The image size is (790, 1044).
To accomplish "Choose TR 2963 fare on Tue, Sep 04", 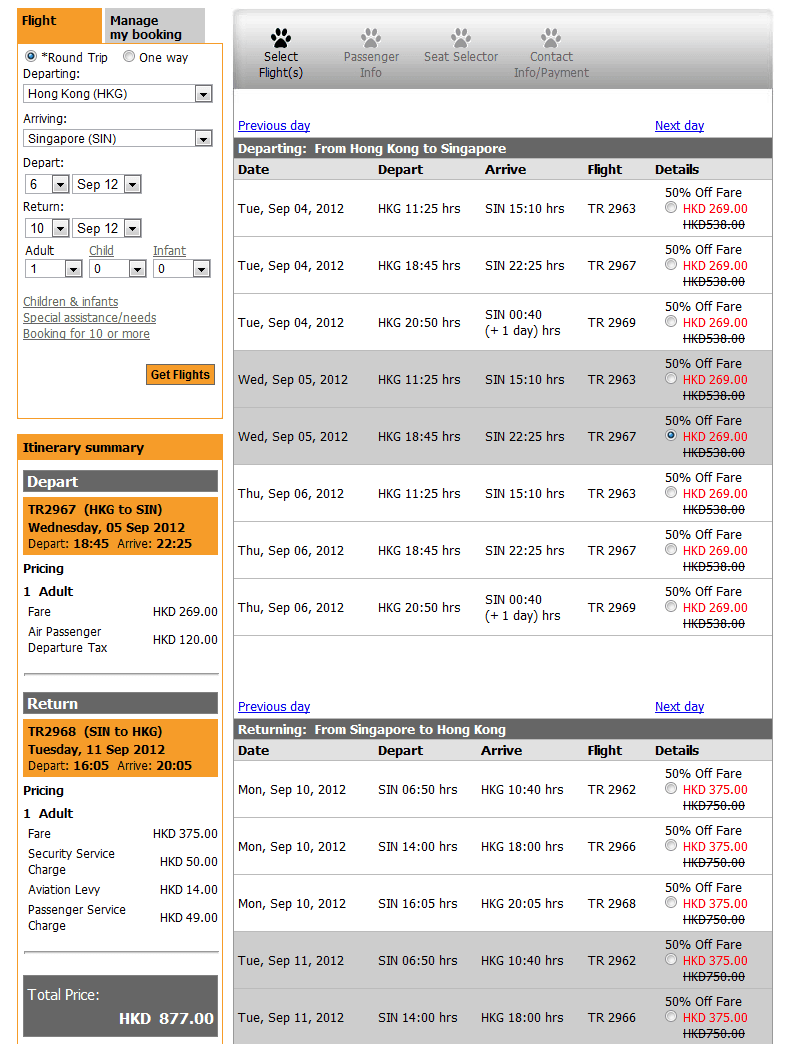I will click(671, 208).
